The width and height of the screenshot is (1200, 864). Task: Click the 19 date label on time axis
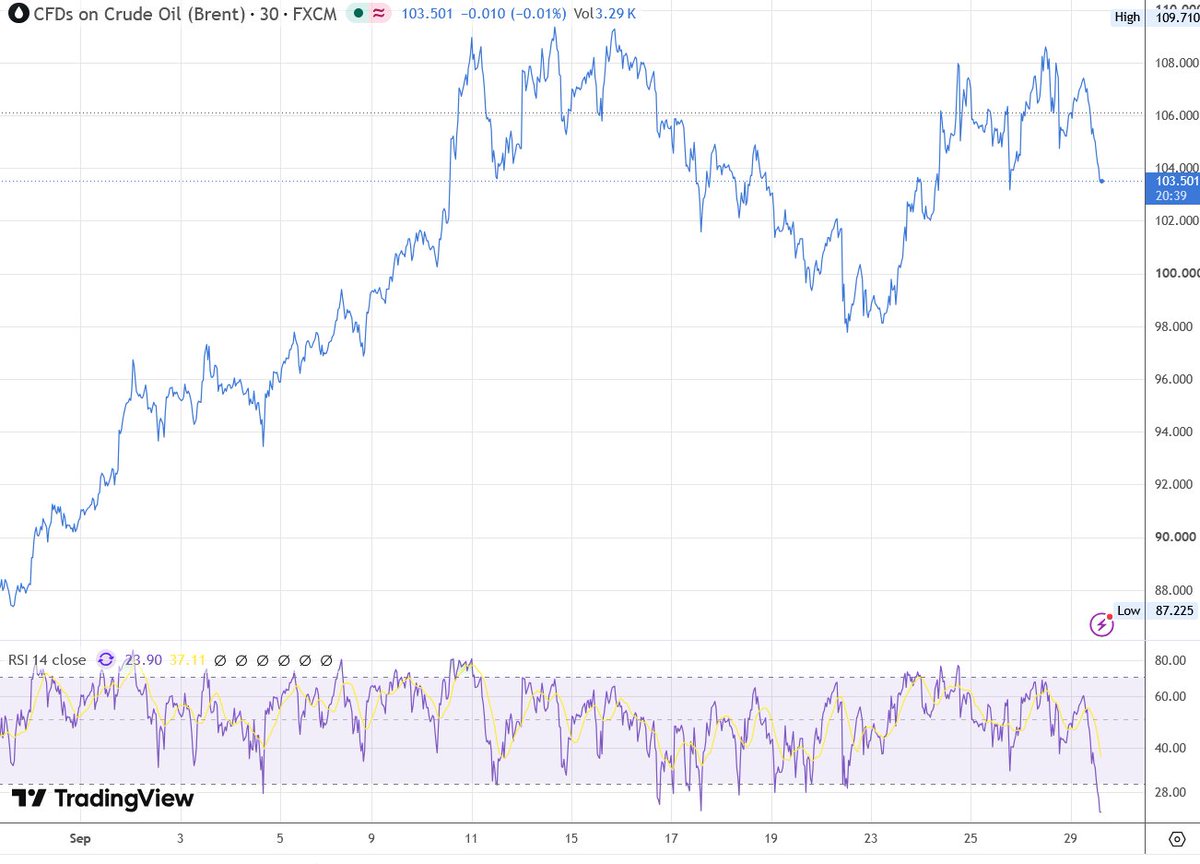tap(772, 838)
